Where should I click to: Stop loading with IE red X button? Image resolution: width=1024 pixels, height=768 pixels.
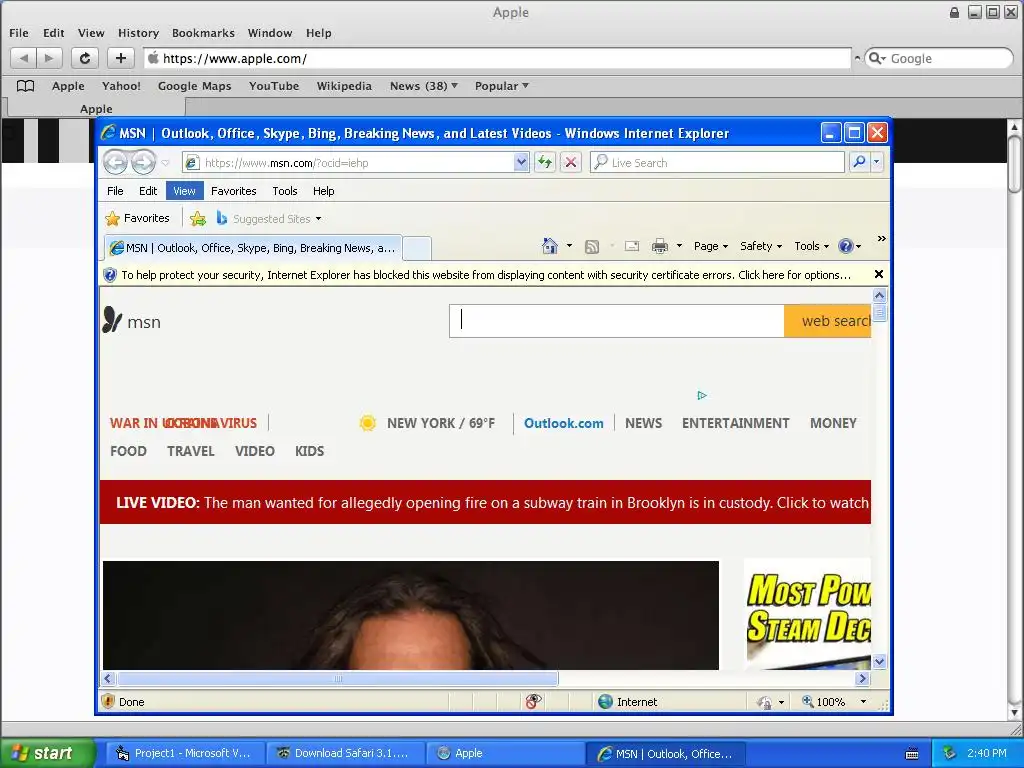571,163
